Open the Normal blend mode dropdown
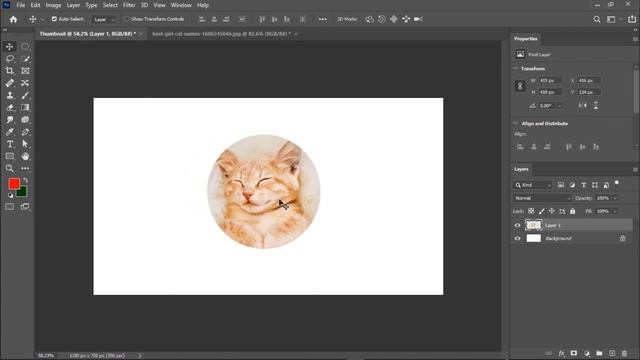The image size is (640, 360). coord(542,198)
